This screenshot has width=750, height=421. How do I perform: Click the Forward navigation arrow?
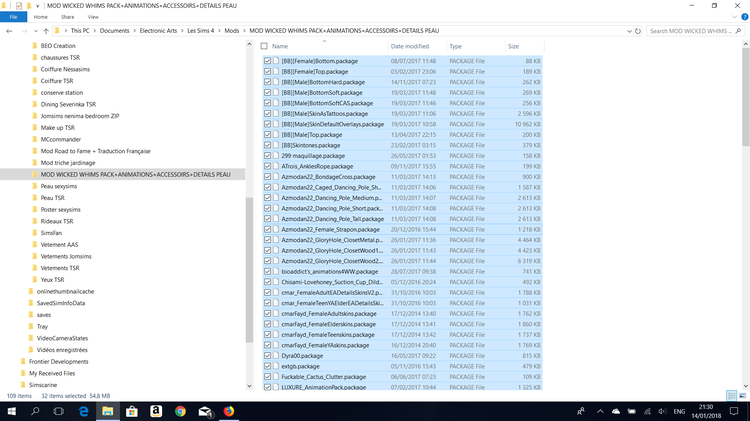pos(24,31)
